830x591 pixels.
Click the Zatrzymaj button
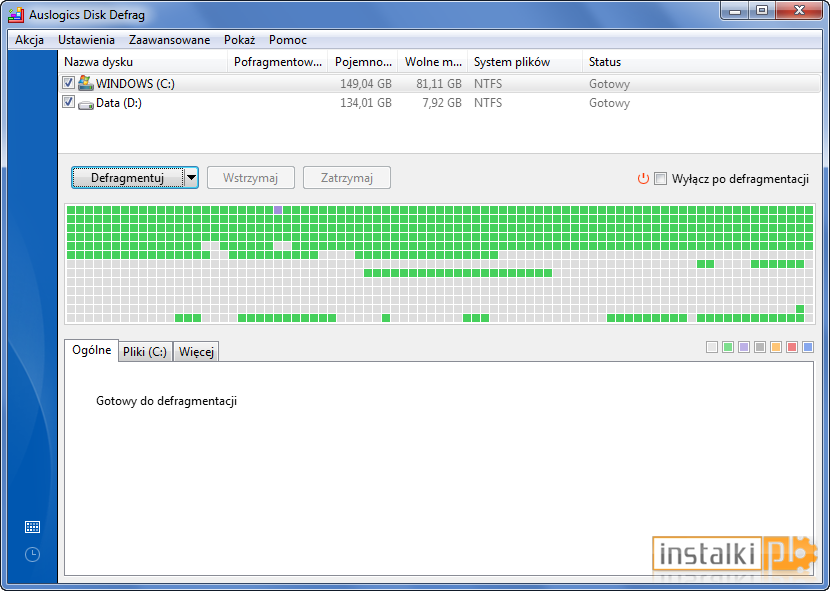click(x=347, y=178)
